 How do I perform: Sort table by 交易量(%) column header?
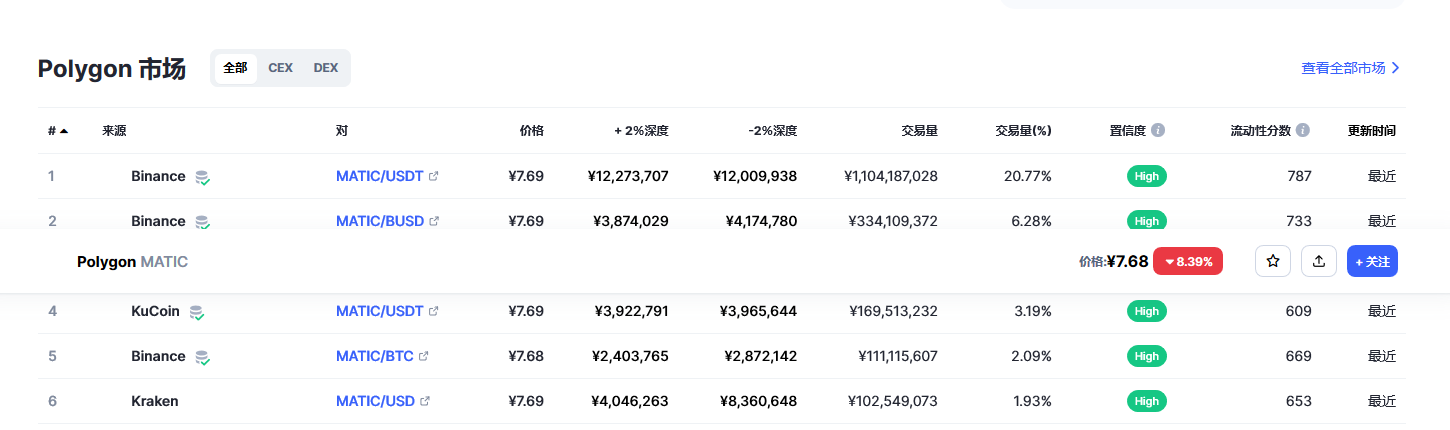1023,130
